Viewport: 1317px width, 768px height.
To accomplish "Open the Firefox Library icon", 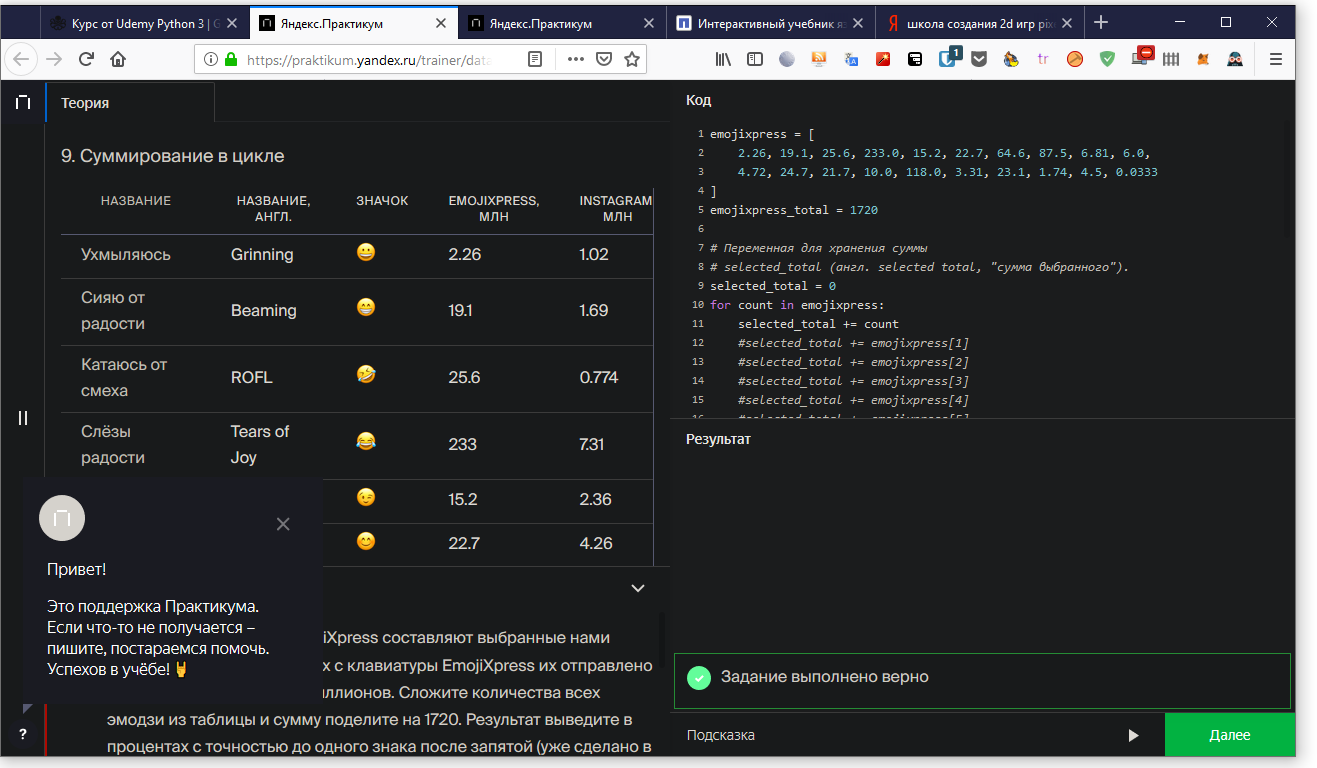I will (x=723, y=59).
